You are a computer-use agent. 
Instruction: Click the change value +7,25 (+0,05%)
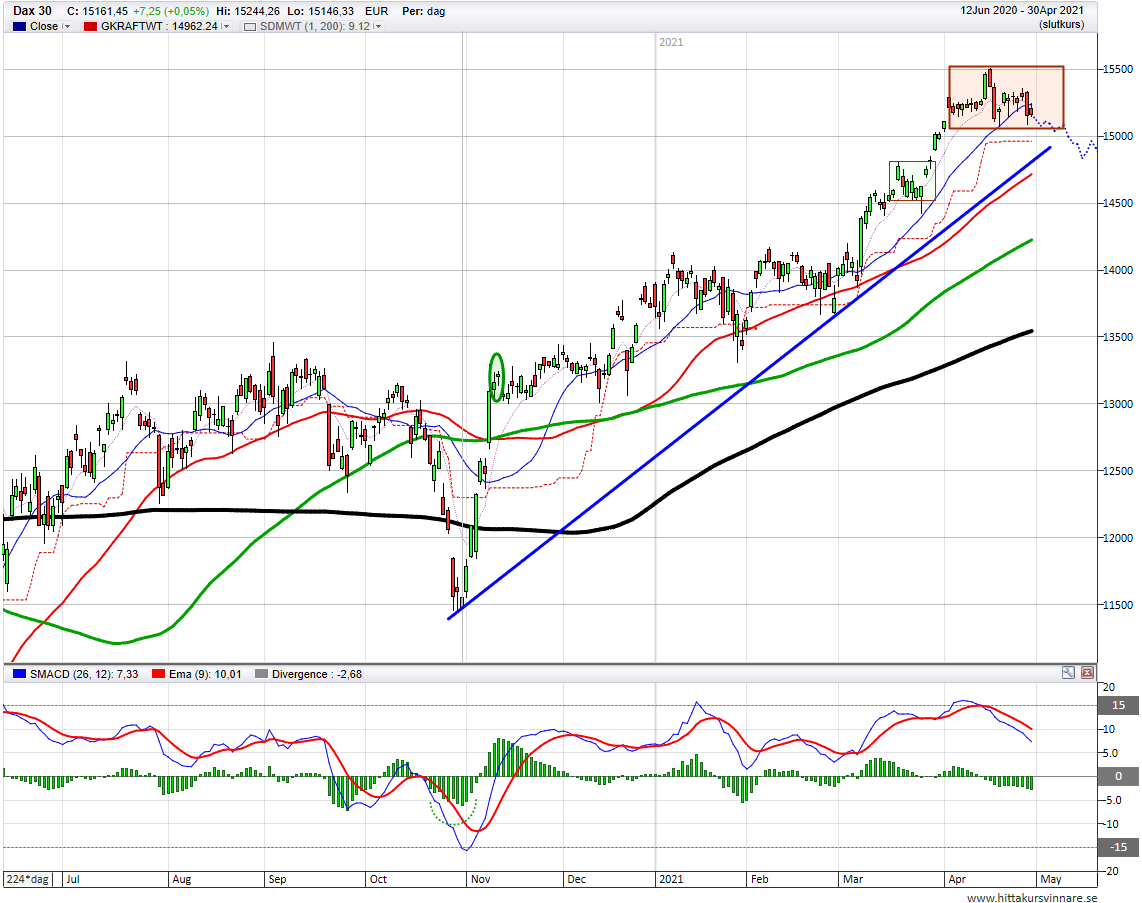[170, 12]
